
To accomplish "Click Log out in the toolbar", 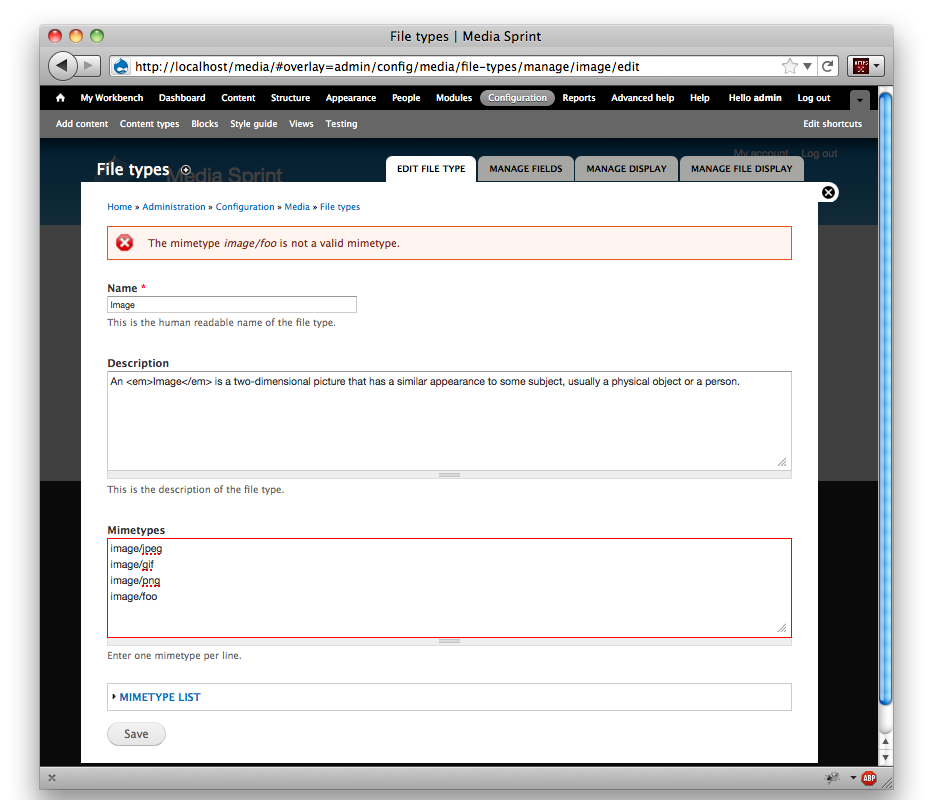I will 813,98.
